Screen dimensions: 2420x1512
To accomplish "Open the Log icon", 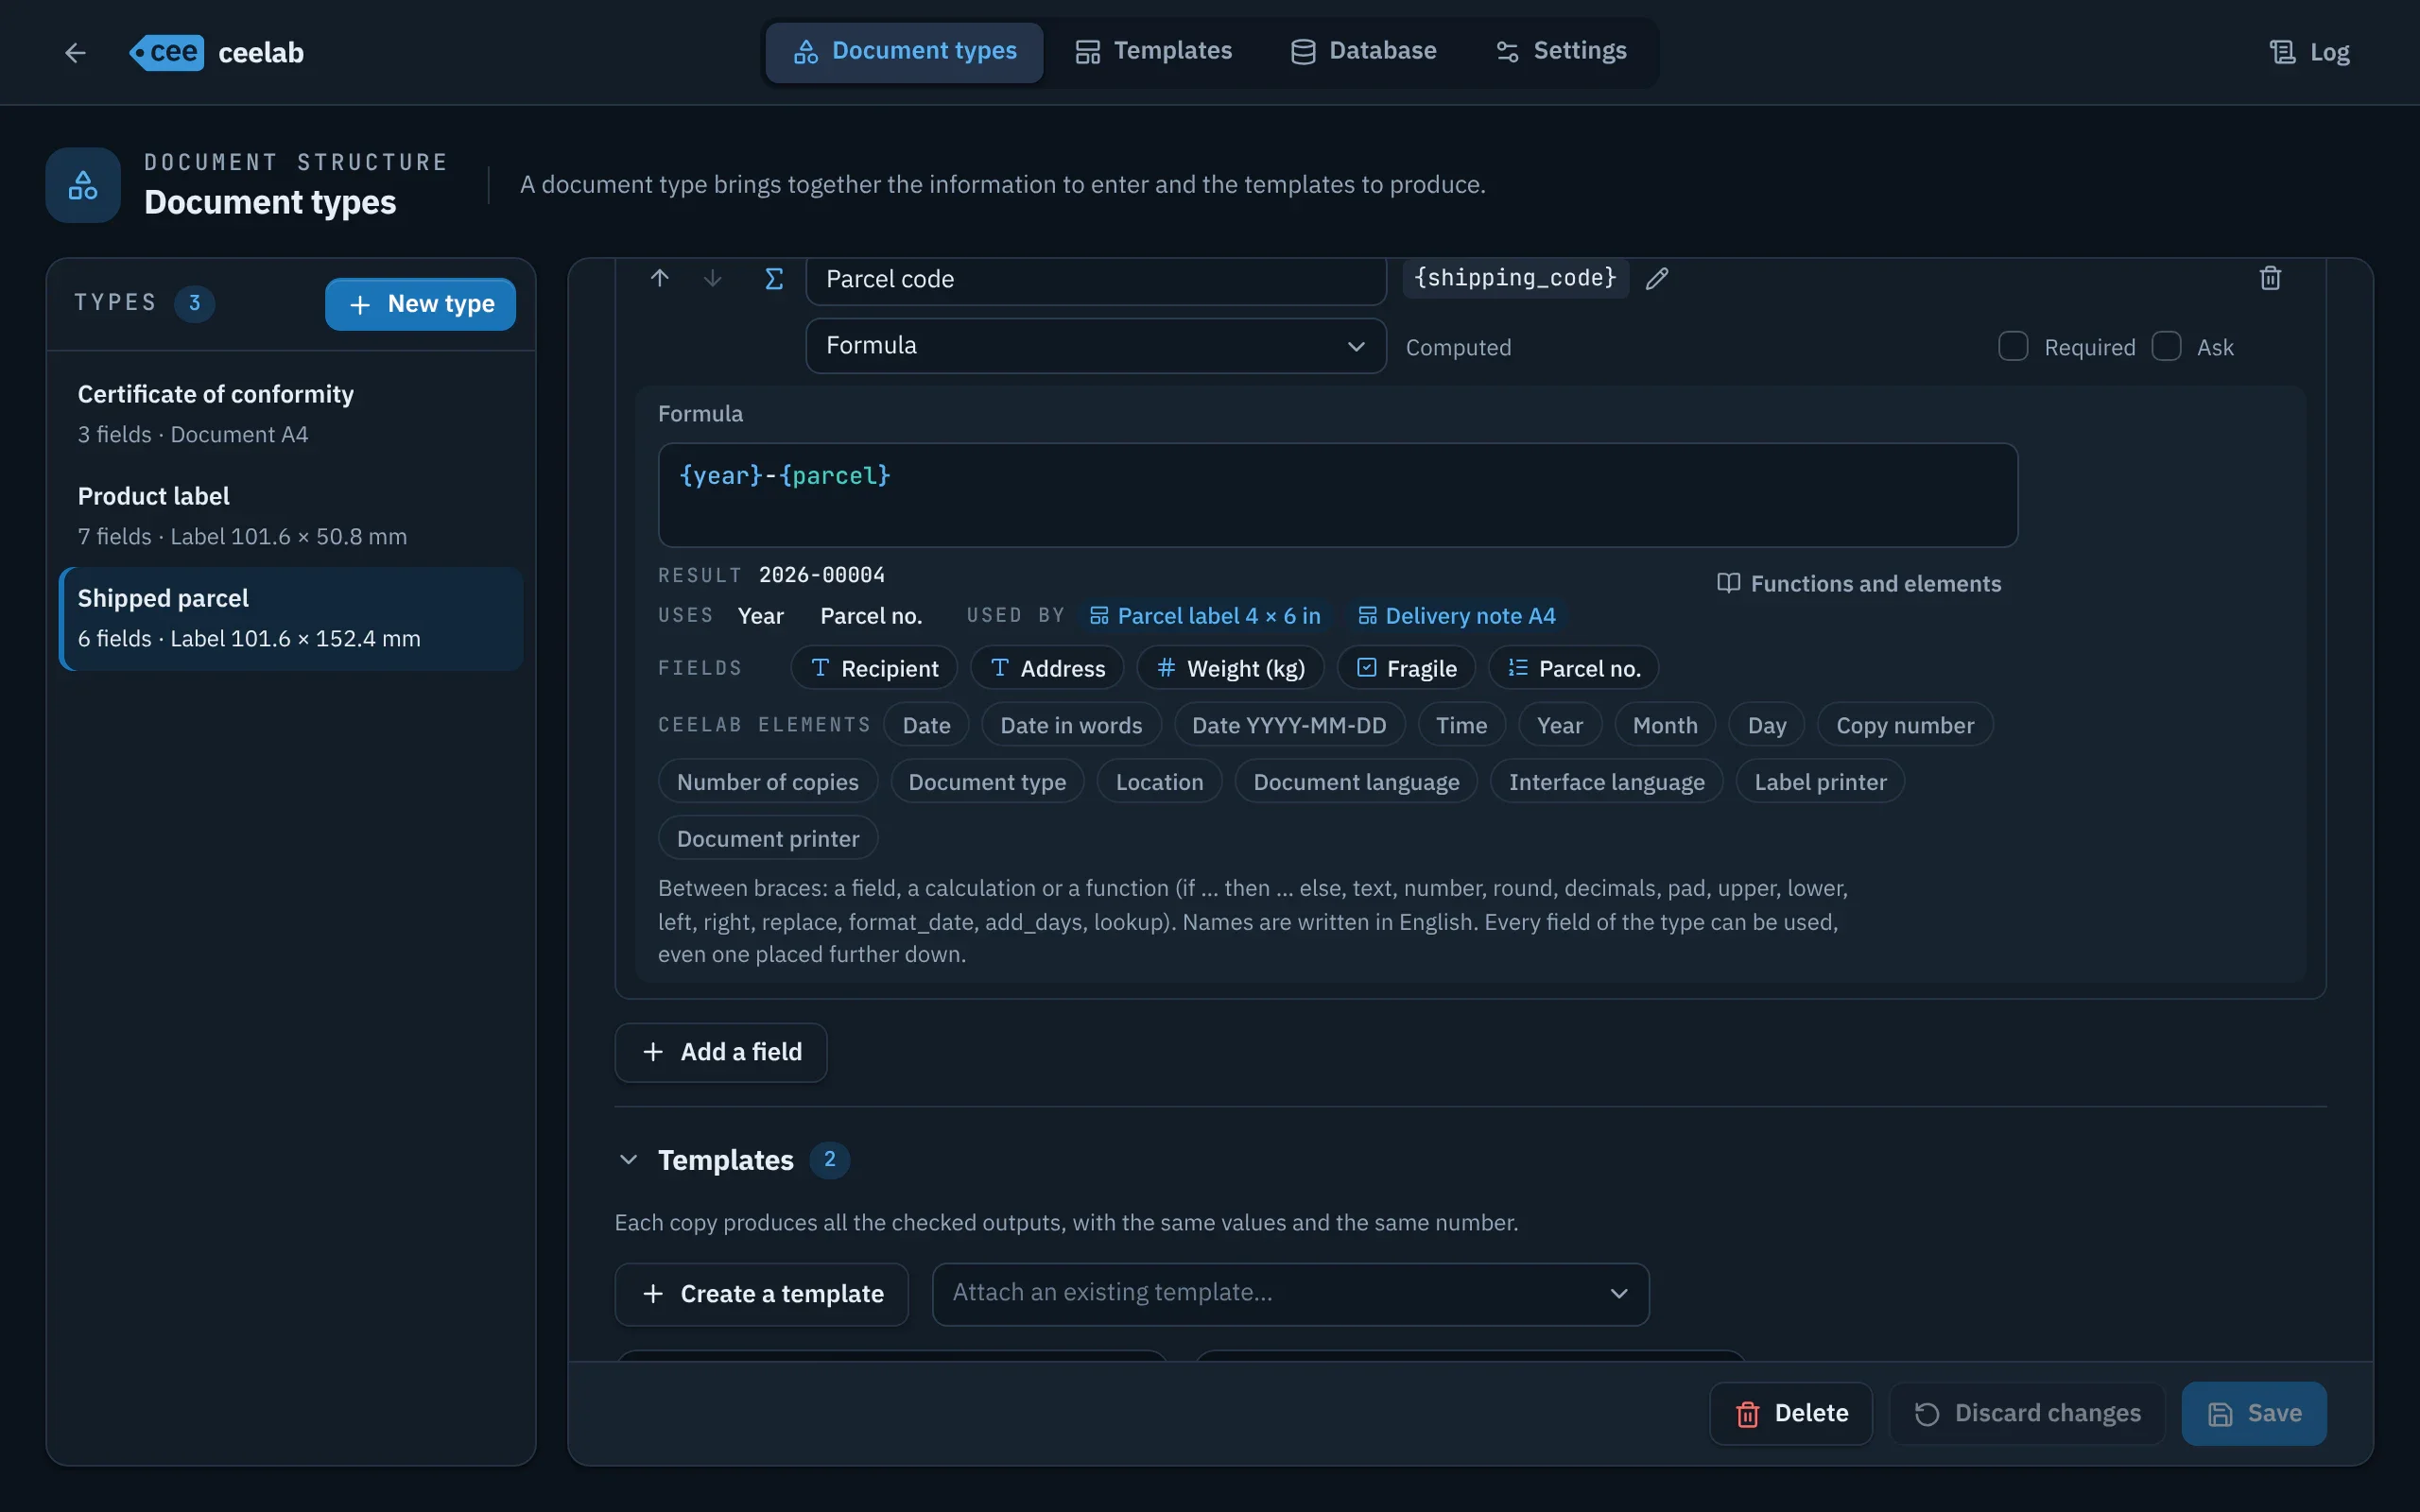I will pos(2282,52).
